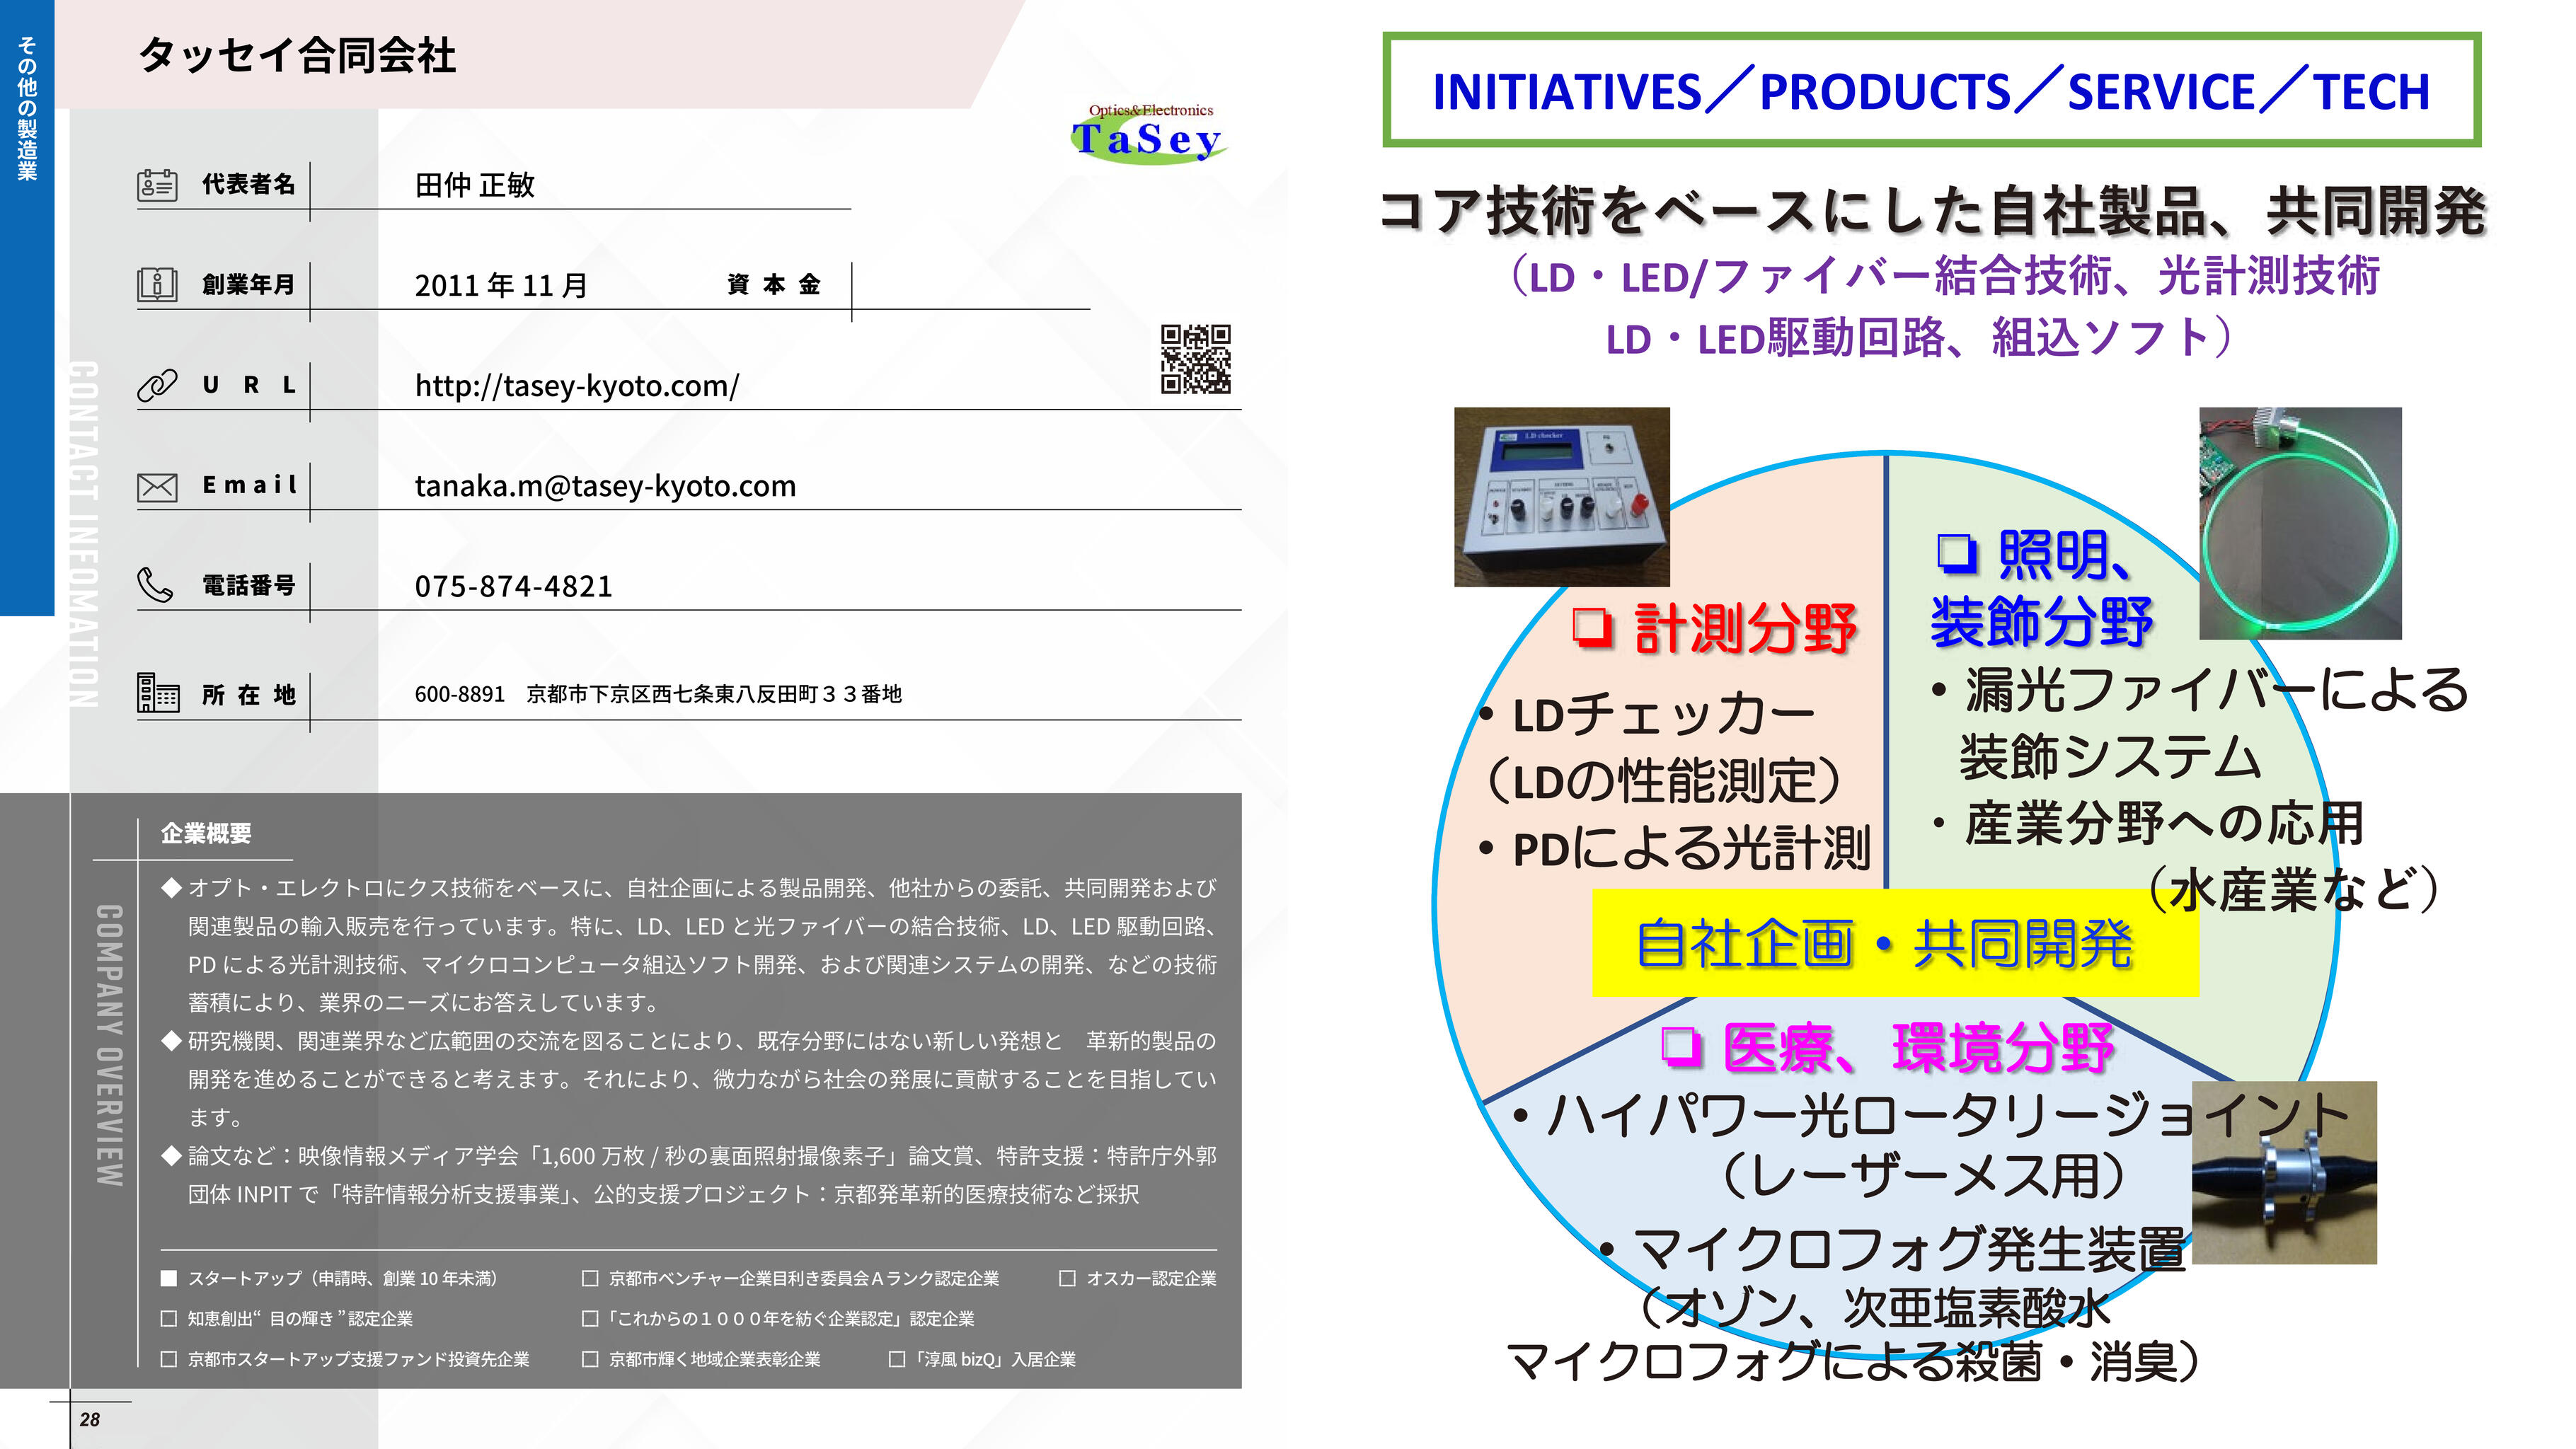Click the chain link icon beside URL

click(157, 385)
